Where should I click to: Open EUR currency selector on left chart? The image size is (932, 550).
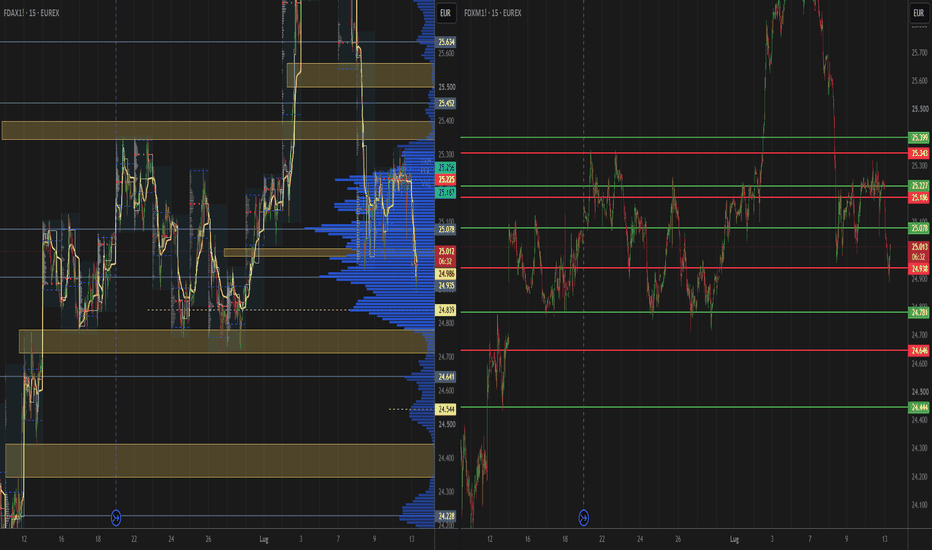pyautogui.click(x=446, y=13)
